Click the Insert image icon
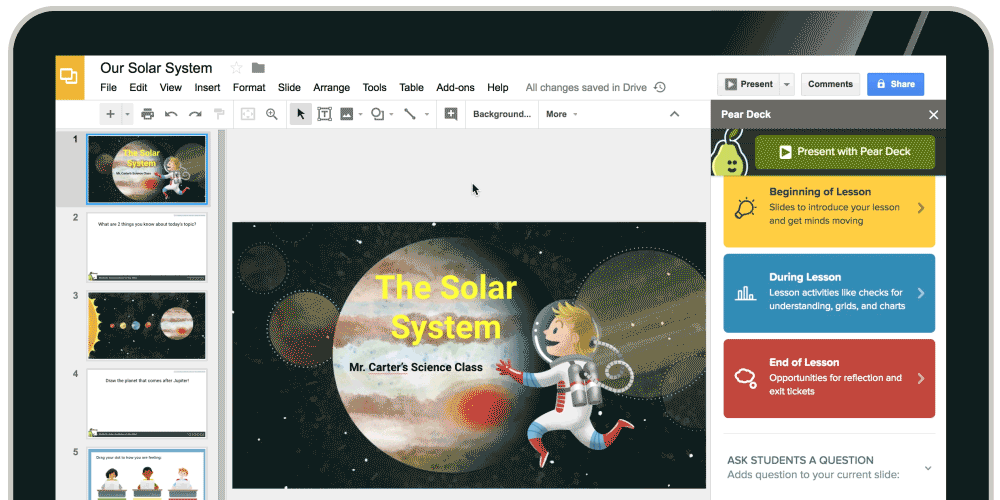The image size is (1000, 500). tap(346, 114)
